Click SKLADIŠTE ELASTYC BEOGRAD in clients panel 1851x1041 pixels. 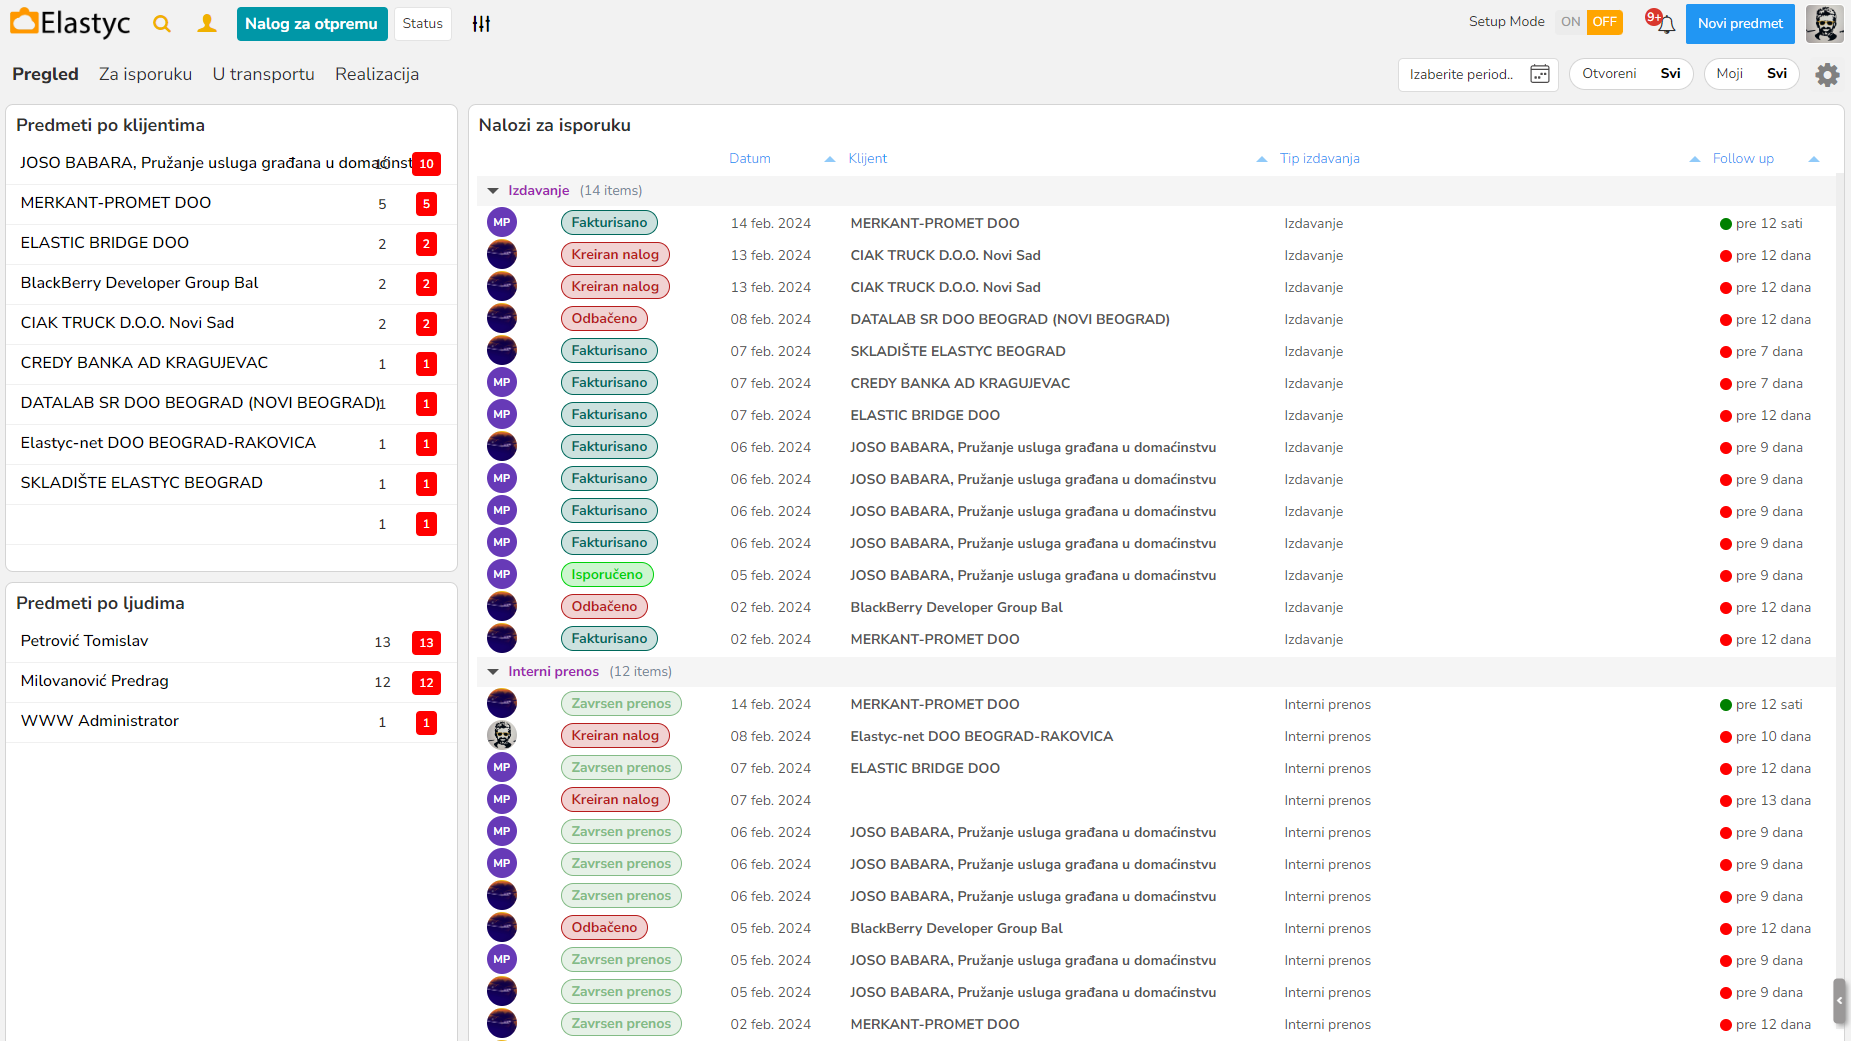[231, 484]
